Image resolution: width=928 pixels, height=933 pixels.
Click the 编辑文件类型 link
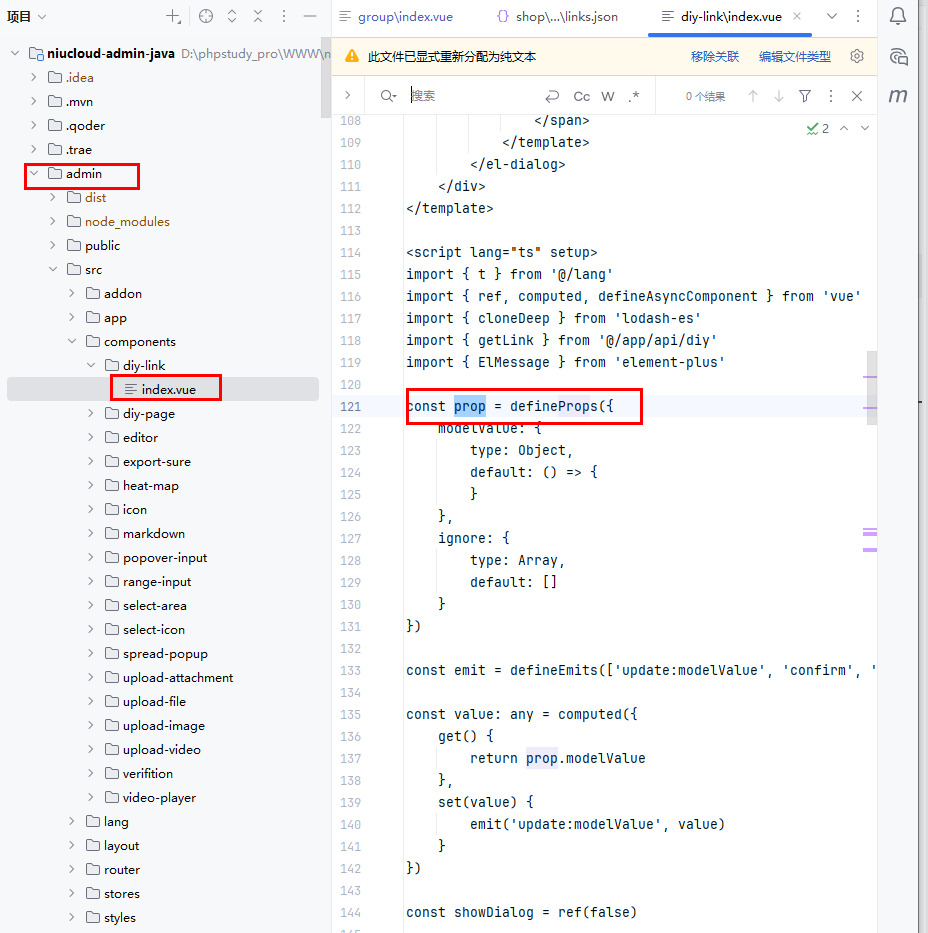click(x=794, y=57)
